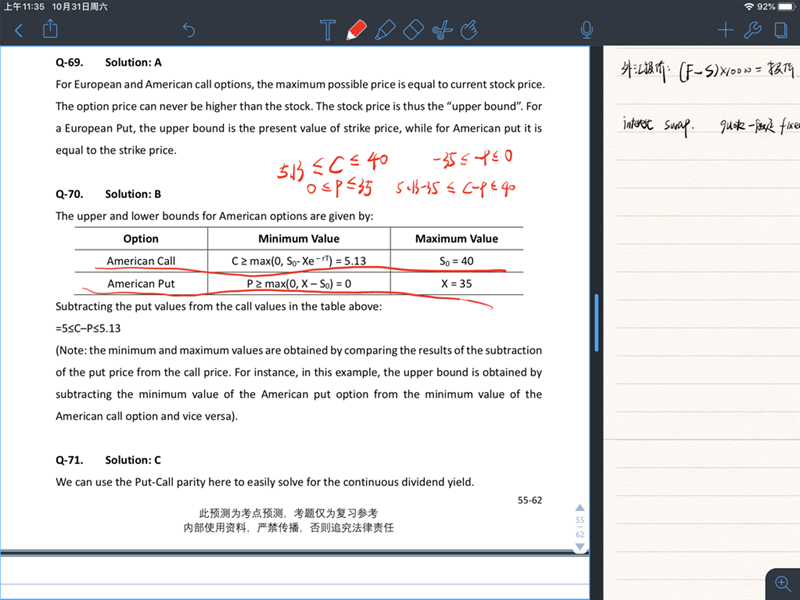This screenshot has height=600, width=800.
Task: Jump to next page with down arrow
Action: pyautogui.click(x=579, y=547)
